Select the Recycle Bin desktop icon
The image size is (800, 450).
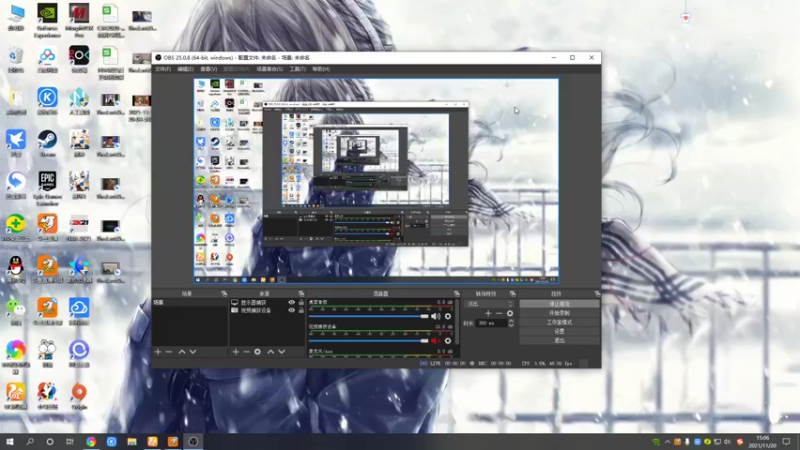click(16, 59)
